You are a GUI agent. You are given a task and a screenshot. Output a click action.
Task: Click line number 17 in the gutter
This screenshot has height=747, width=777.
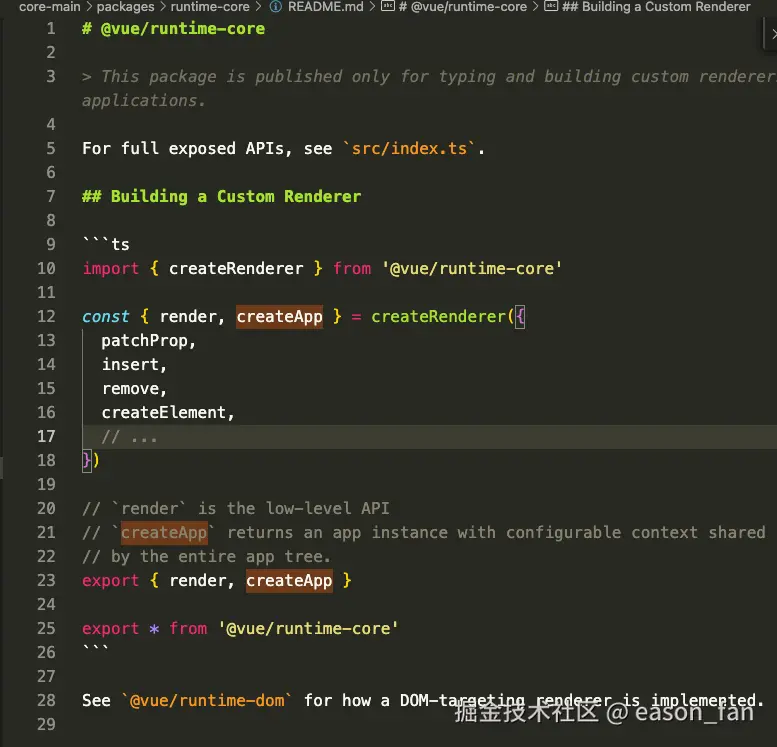[46, 436]
